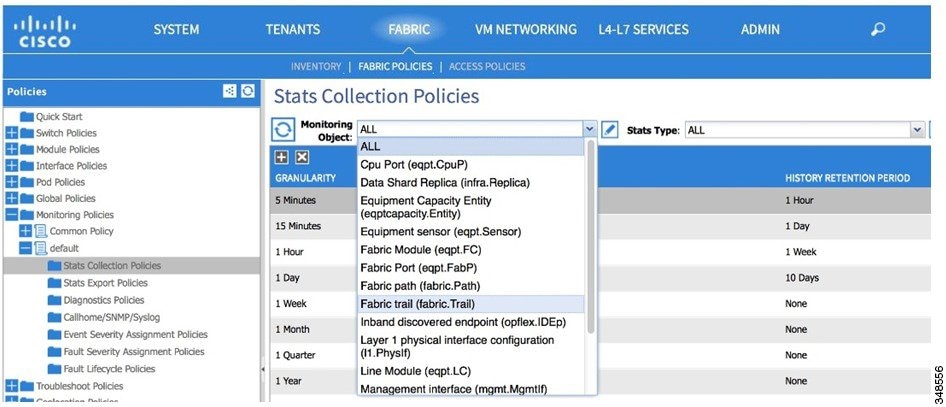Click the Policies panel refresh icon
The image size is (946, 407).
coord(247,91)
